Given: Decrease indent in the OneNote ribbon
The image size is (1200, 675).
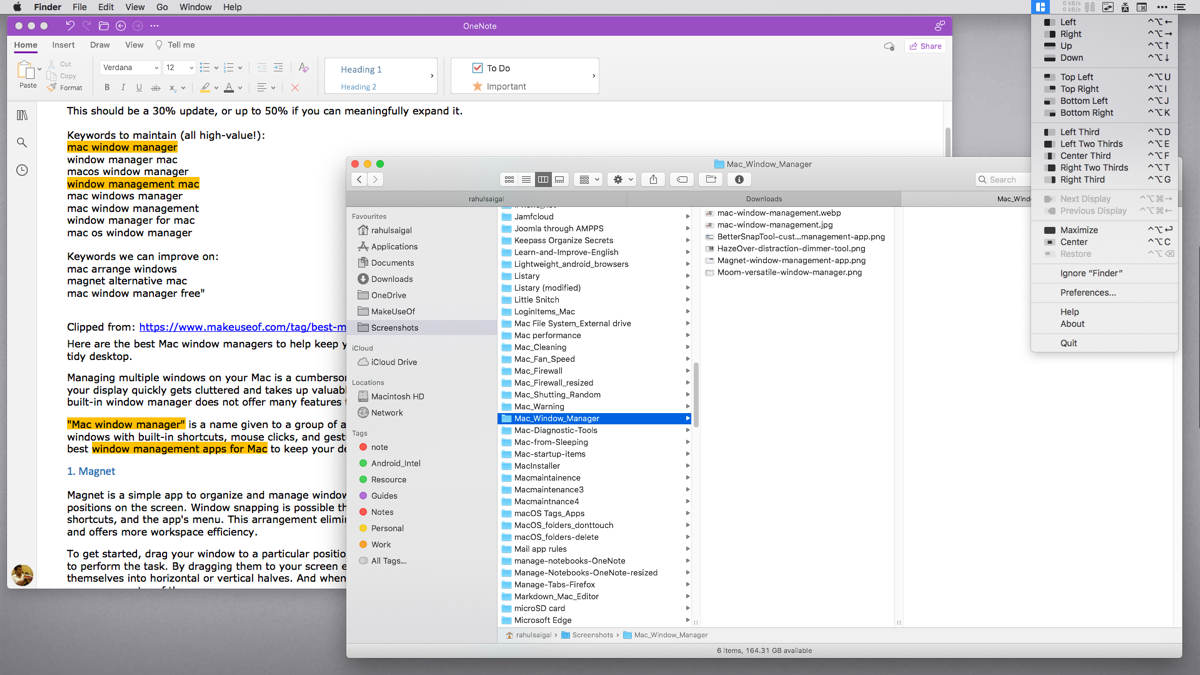Looking at the screenshot, I should tap(262, 68).
